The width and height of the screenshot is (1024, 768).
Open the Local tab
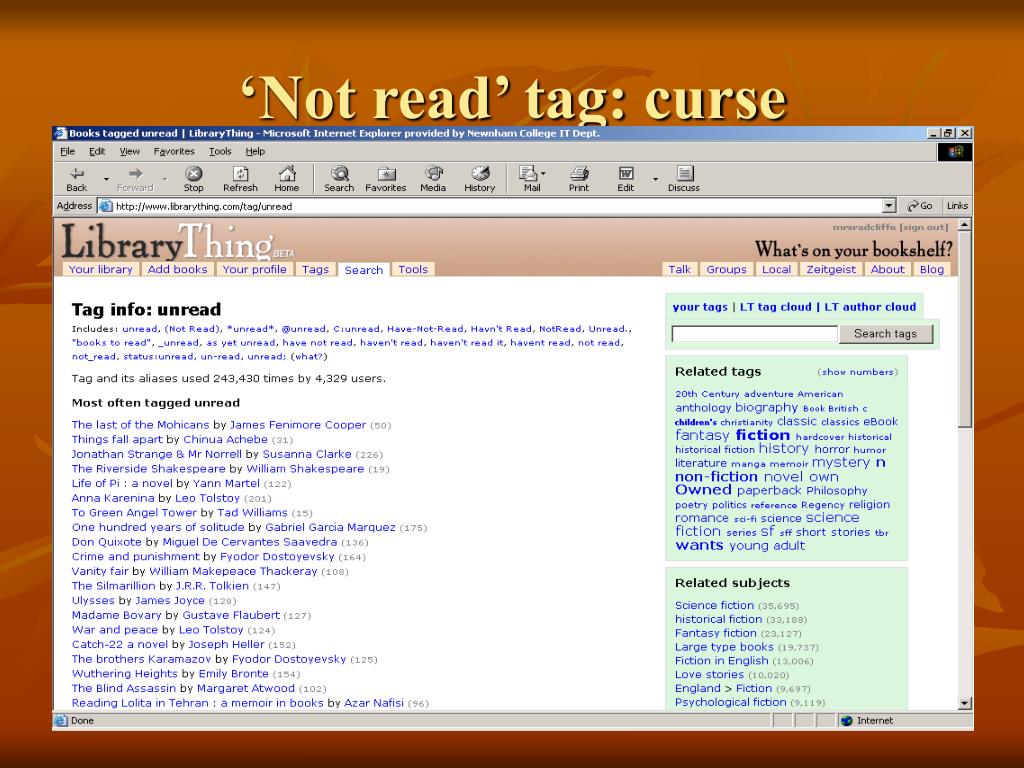tap(776, 269)
